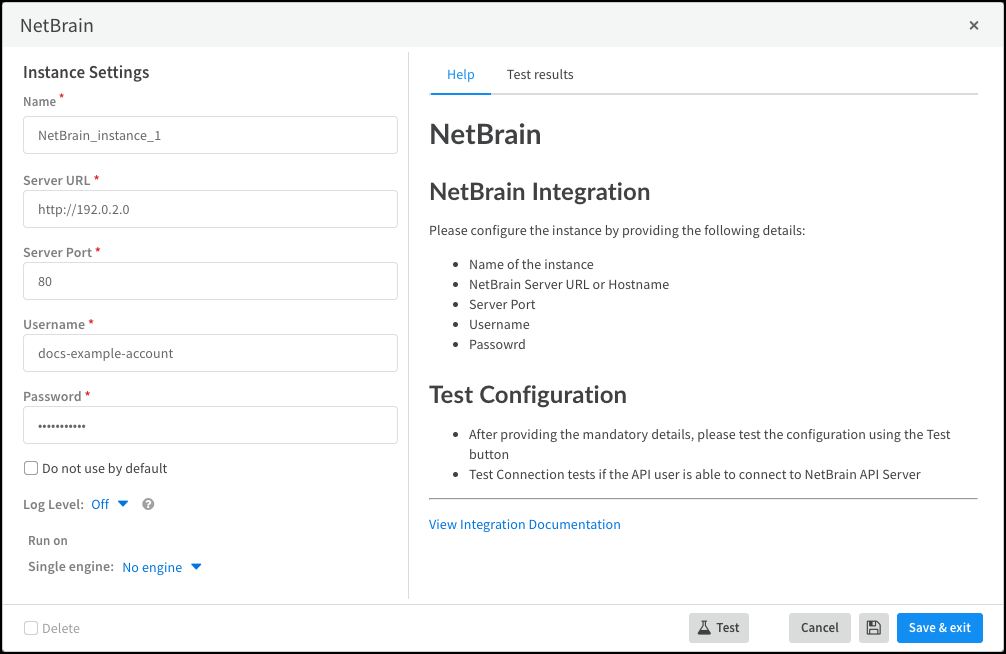Screen dimensions: 1006x654
Task: Click the Test button with flask icon
Action: click(718, 628)
